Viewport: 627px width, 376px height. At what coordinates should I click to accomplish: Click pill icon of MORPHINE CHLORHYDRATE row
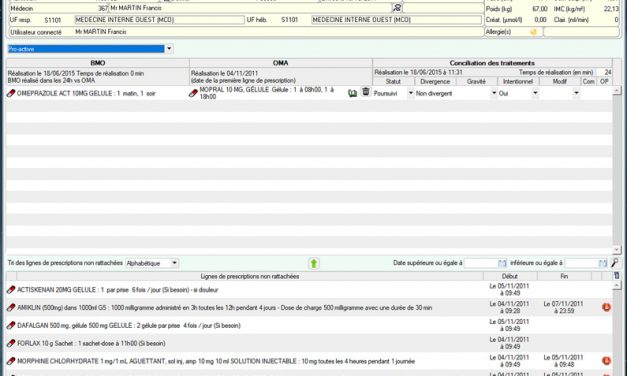pos(11,361)
